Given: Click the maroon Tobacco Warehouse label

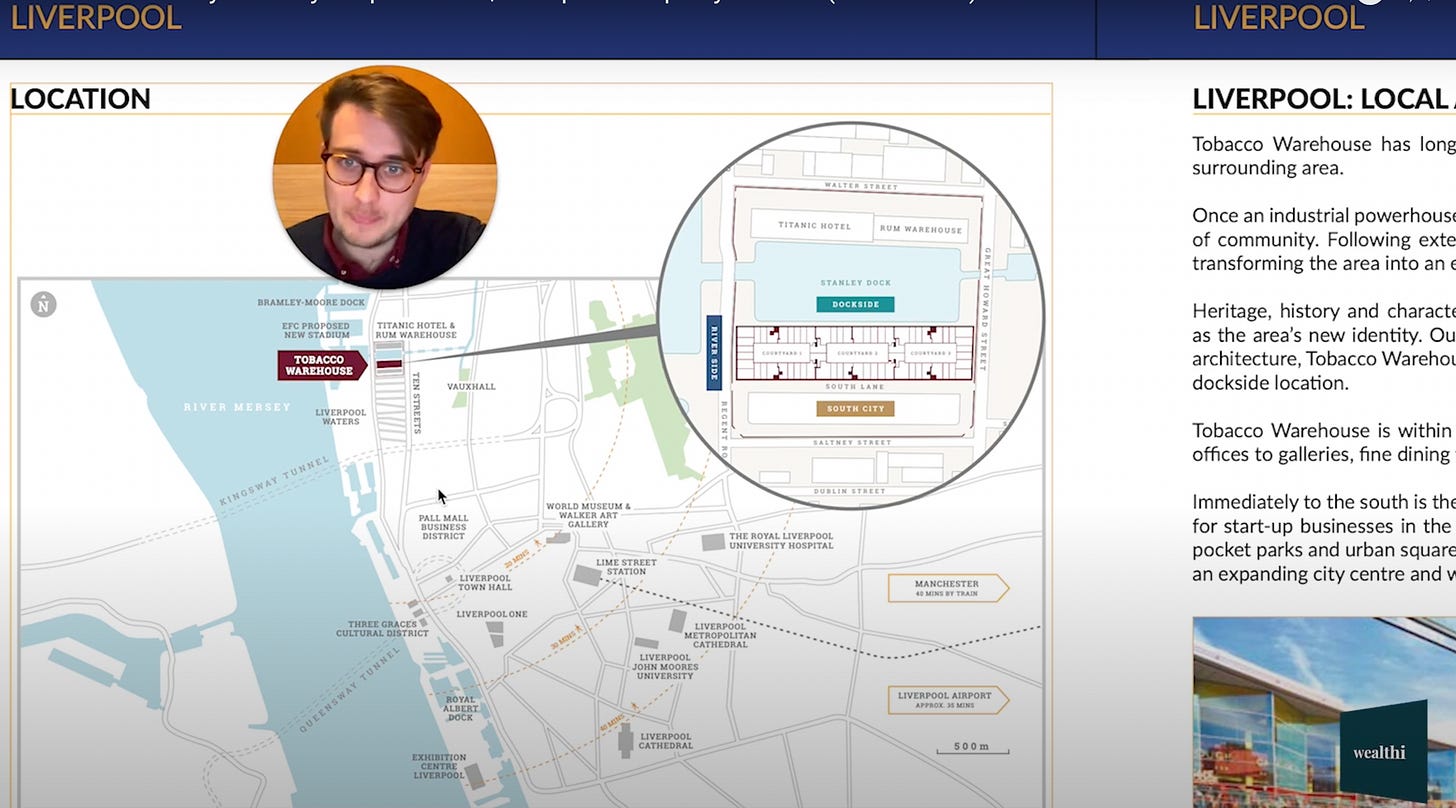Looking at the screenshot, I should click(x=322, y=365).
